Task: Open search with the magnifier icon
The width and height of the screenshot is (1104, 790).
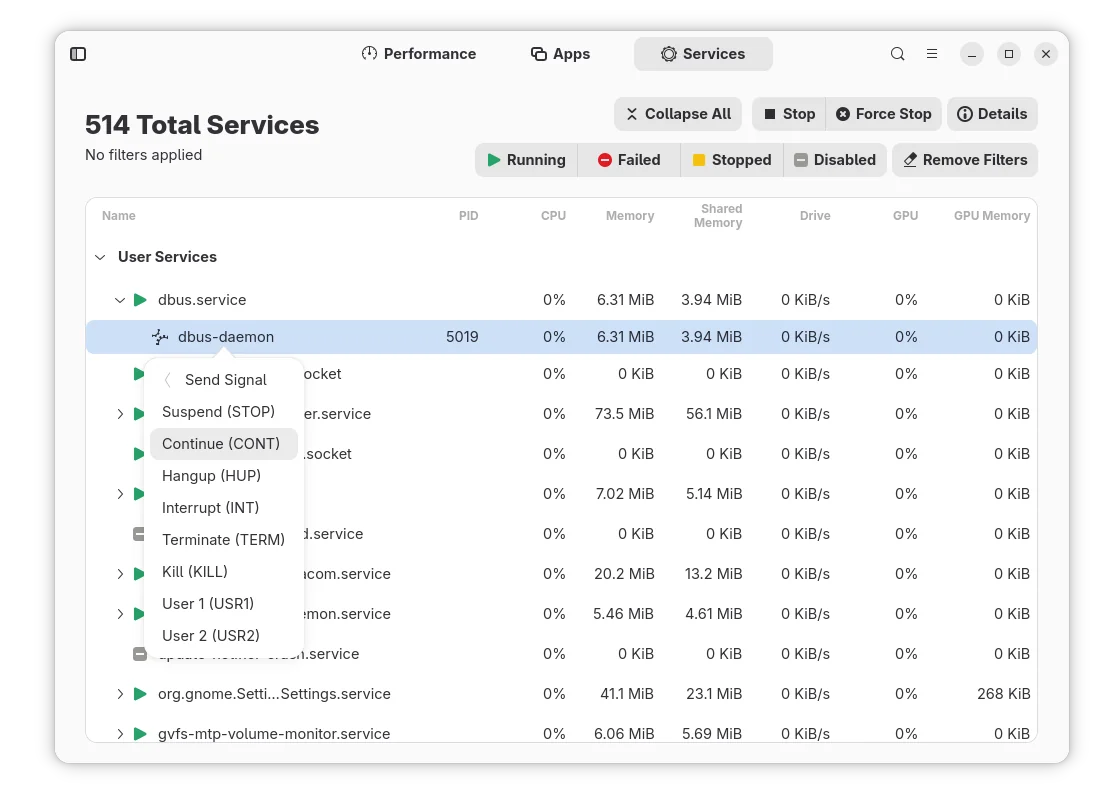Action: pos(898,54)
